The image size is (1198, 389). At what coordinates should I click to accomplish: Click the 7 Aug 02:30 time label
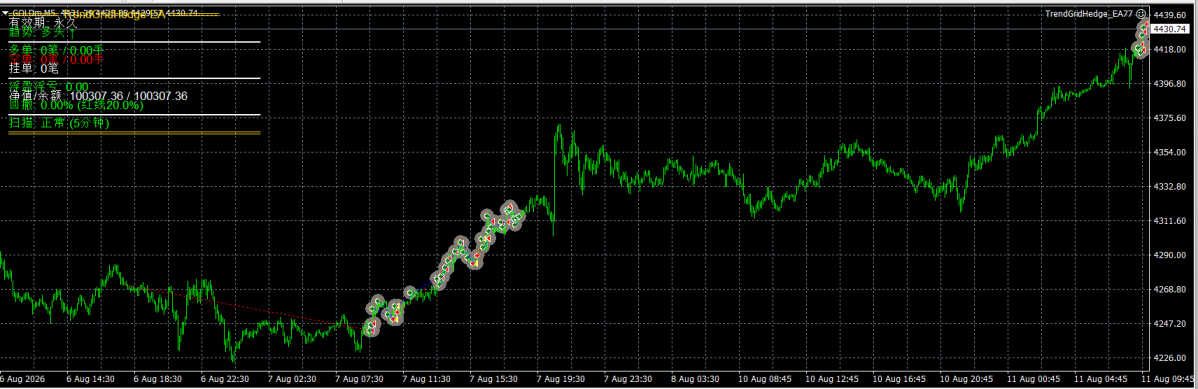(x=293, y=379)
